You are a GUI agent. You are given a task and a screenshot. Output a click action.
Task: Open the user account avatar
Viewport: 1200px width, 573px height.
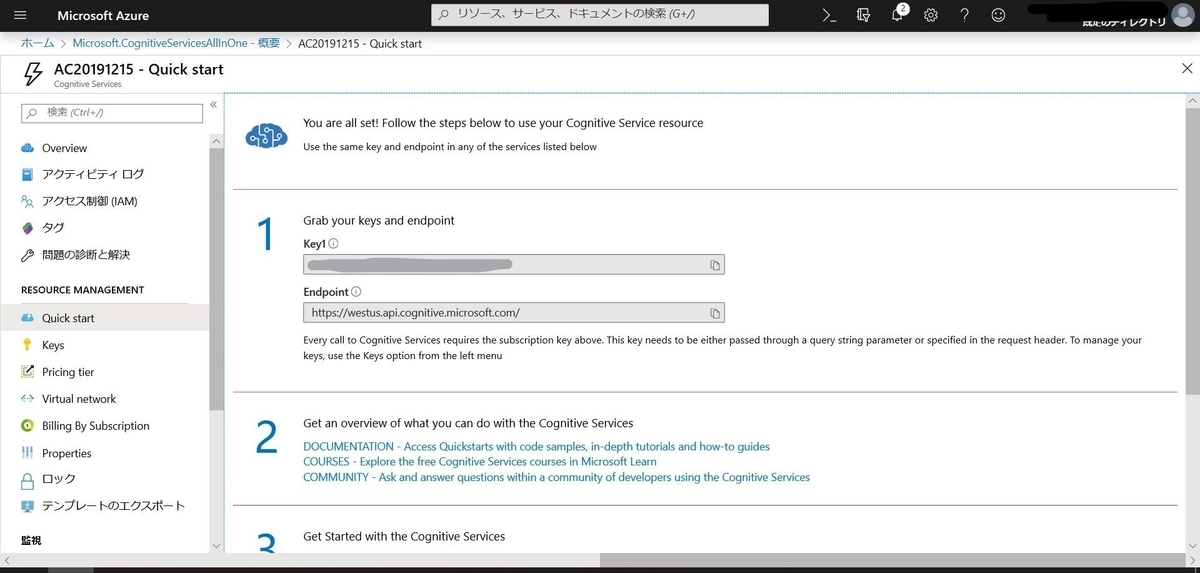[1182, 14]
